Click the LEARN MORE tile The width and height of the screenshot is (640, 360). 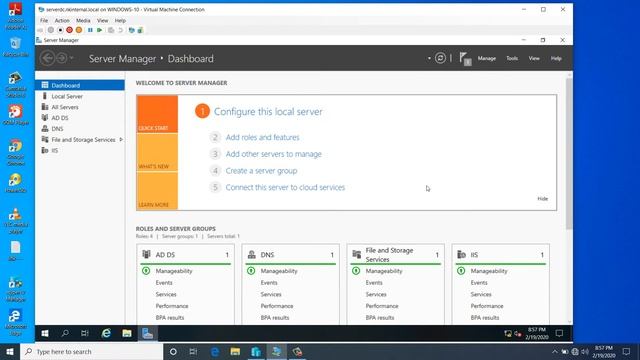157,191
